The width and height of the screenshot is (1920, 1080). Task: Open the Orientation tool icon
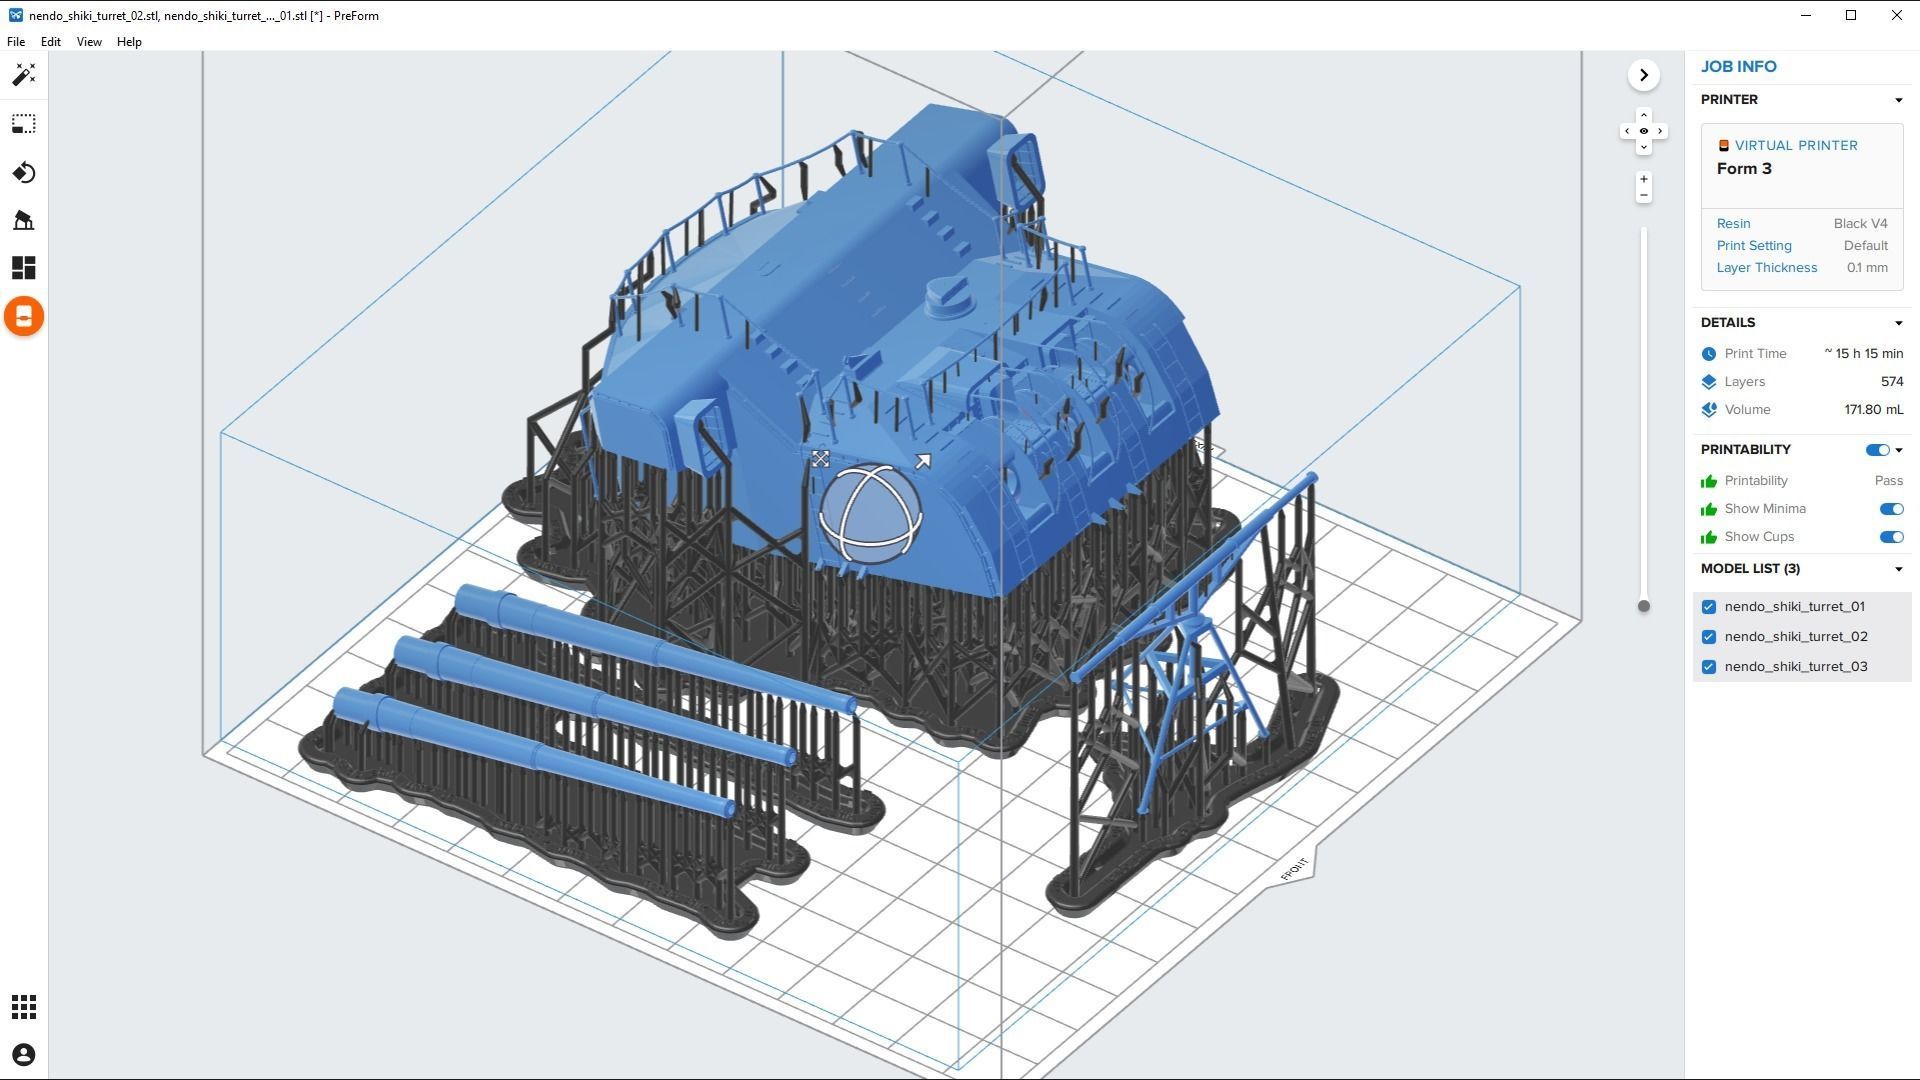coord(24,173)
